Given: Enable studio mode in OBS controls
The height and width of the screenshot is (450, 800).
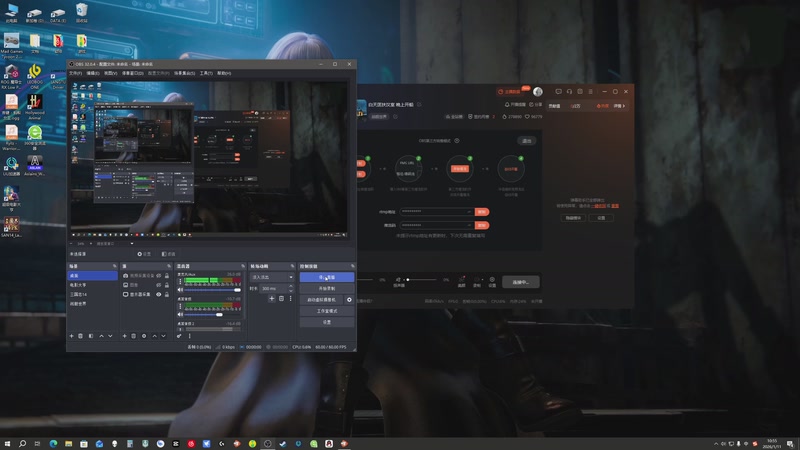Looking at the screenshot, I should pos(327,311).
